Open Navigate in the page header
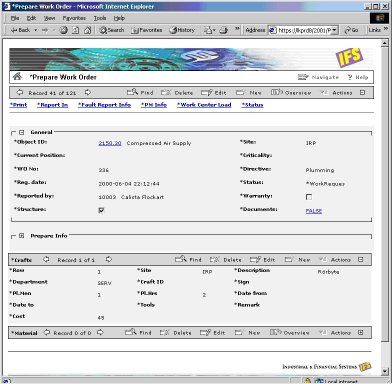 [x=318, y=77]
